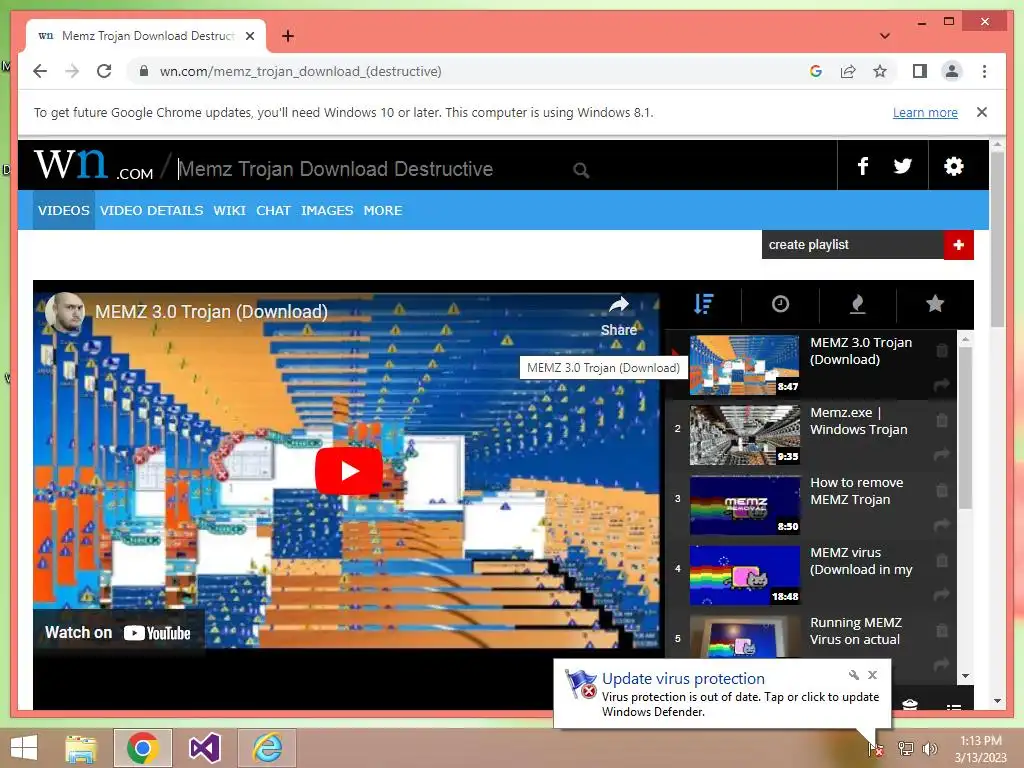Expand the MORE menu
1024x768 pixels.
[383, 210]
